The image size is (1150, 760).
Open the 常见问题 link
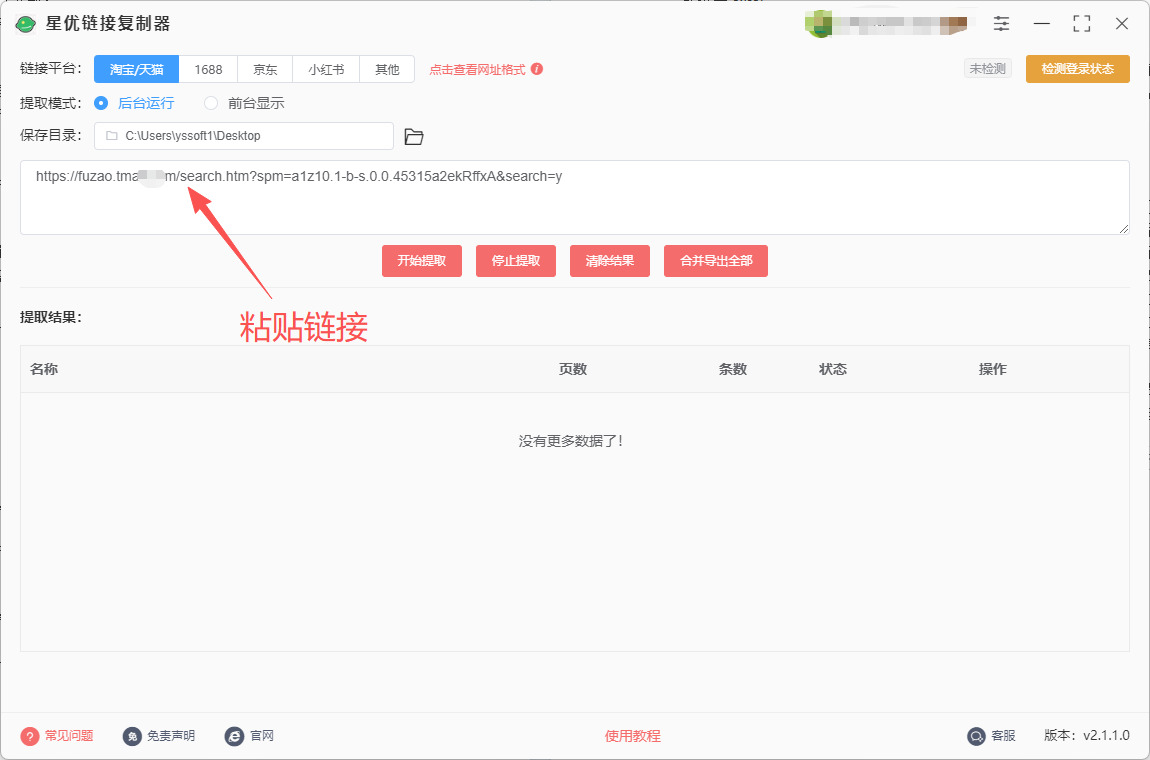click(x=69, y=736)
